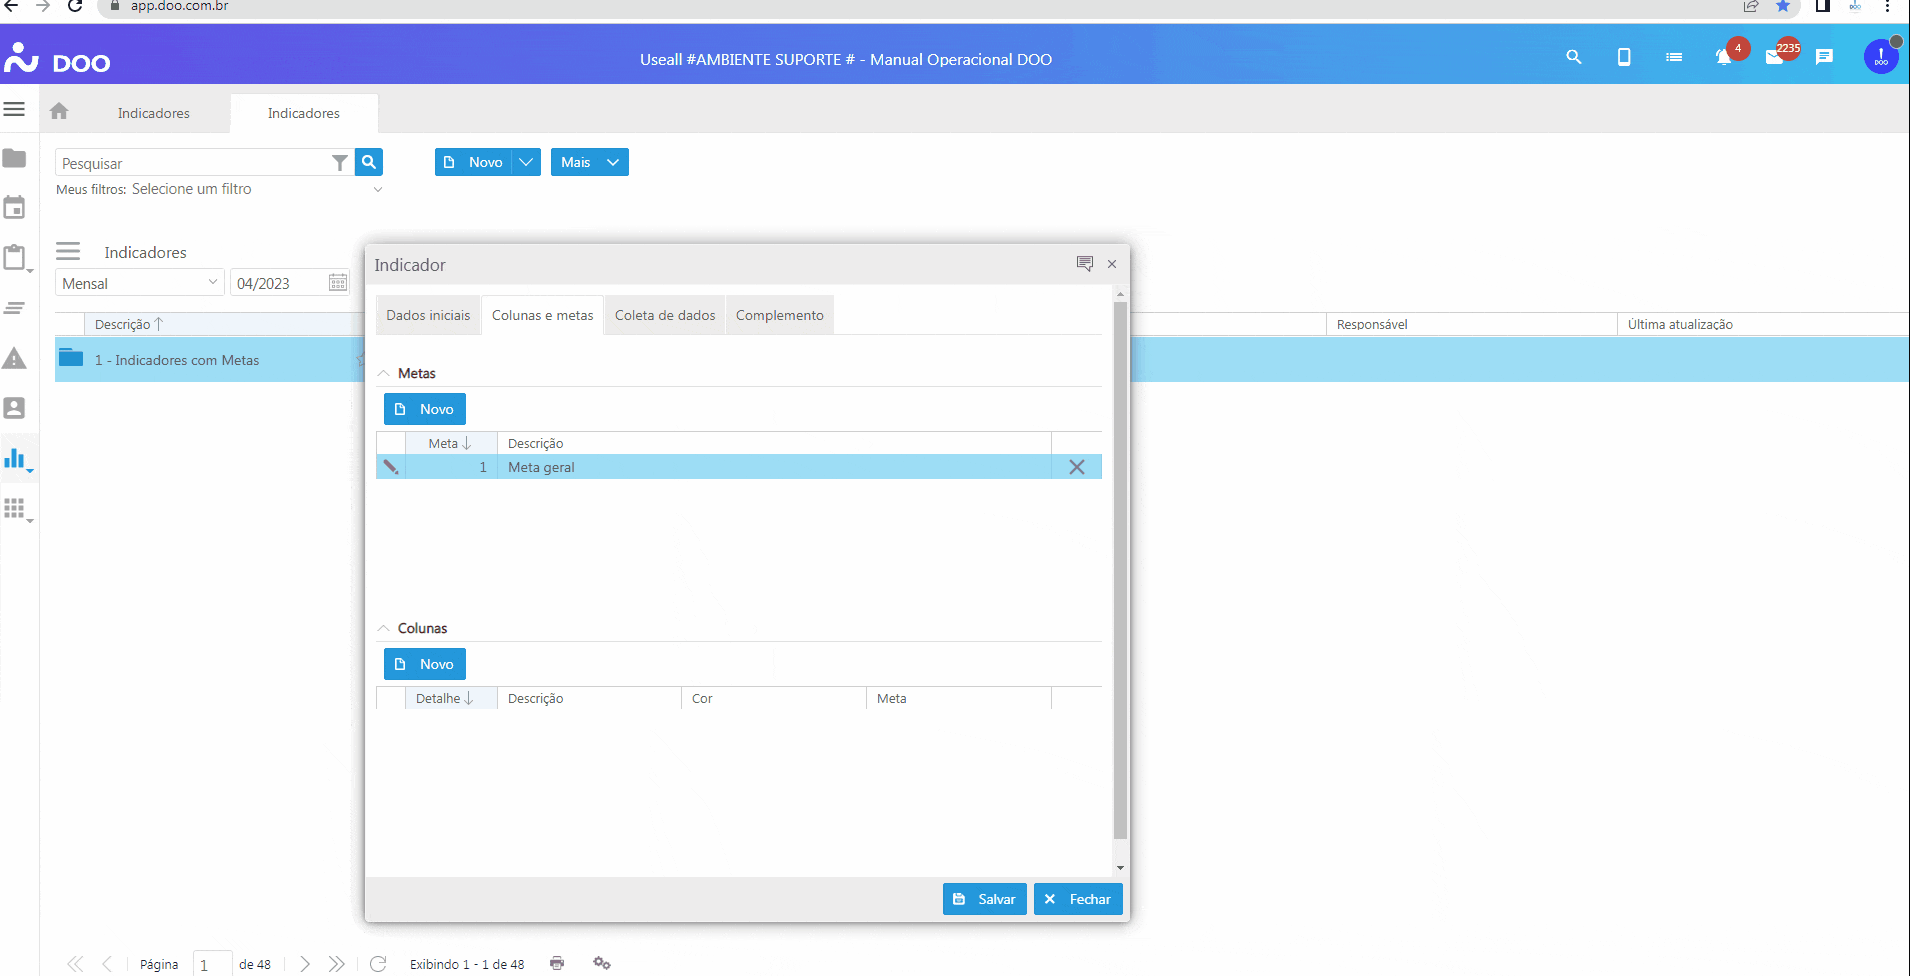Click the pencil edit icon for Meta geral

(391, 467)
